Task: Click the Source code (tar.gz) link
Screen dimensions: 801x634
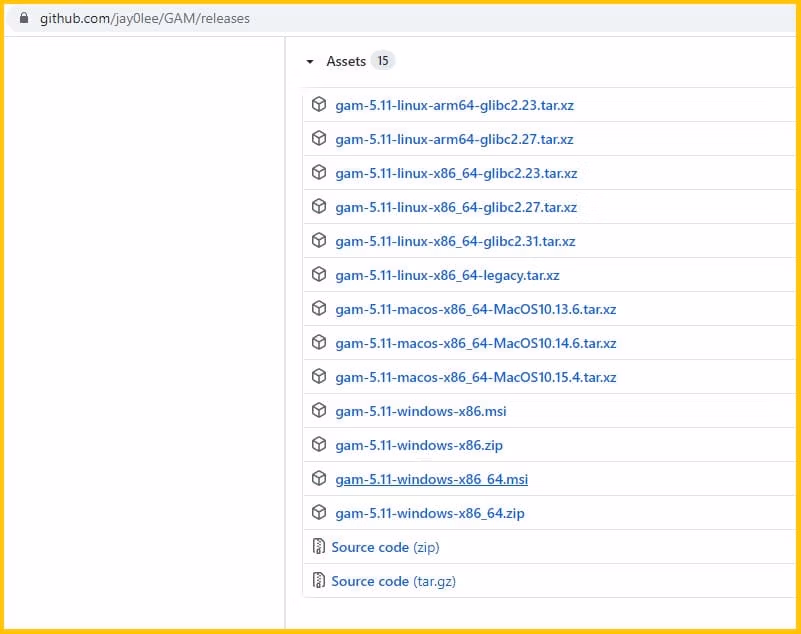Action: [x=393, y=581]
